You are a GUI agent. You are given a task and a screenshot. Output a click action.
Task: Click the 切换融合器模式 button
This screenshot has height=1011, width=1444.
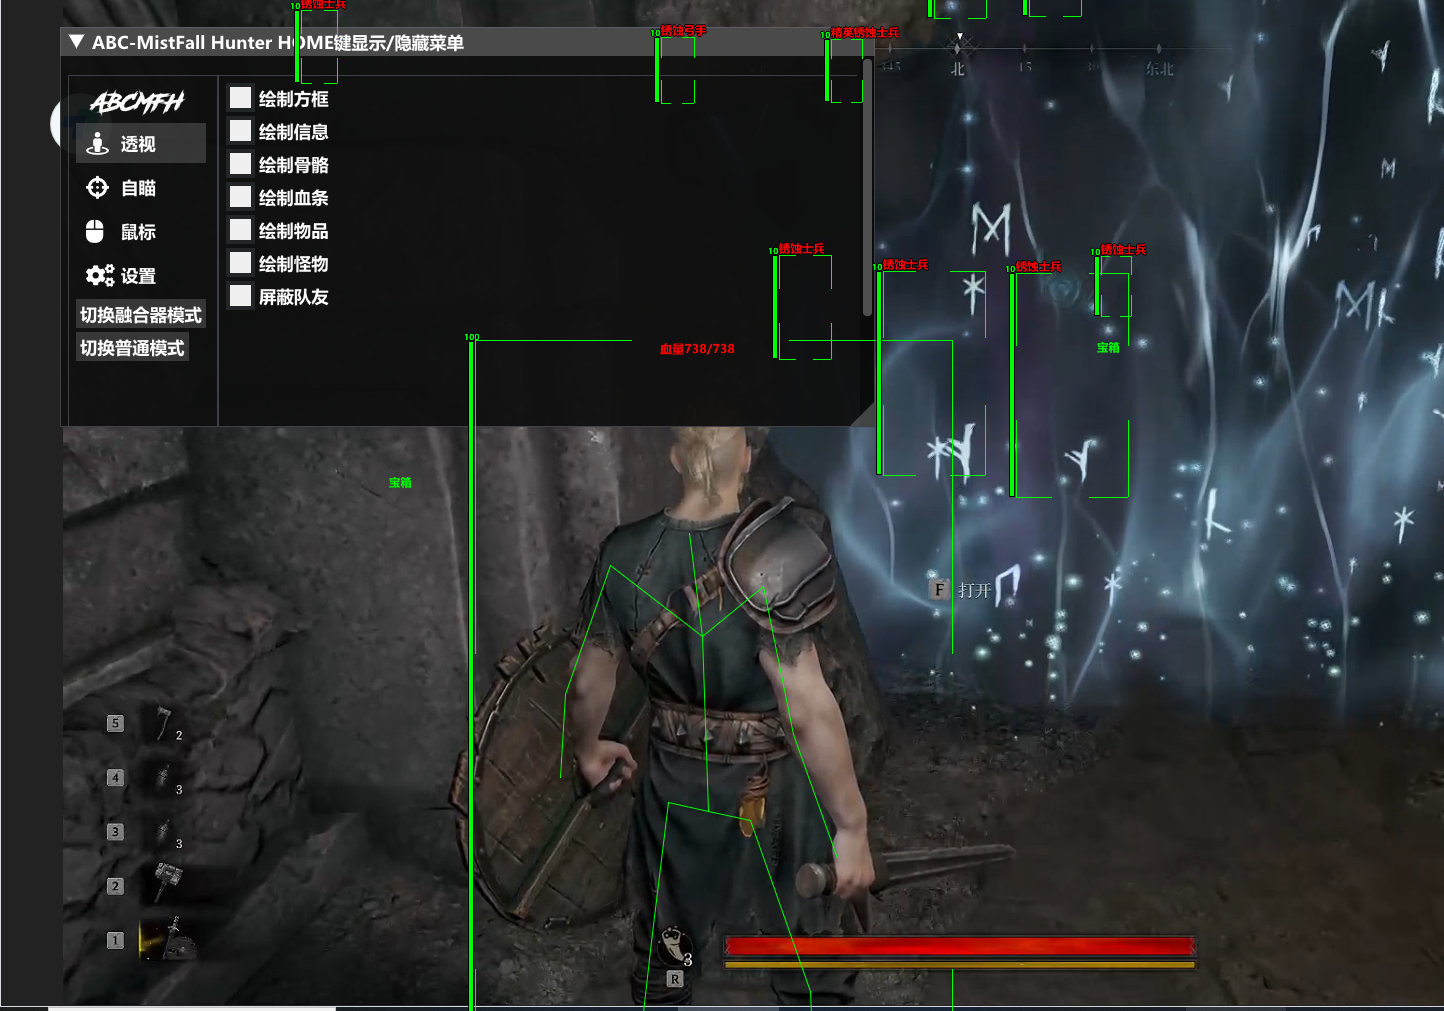pos(141,315)
